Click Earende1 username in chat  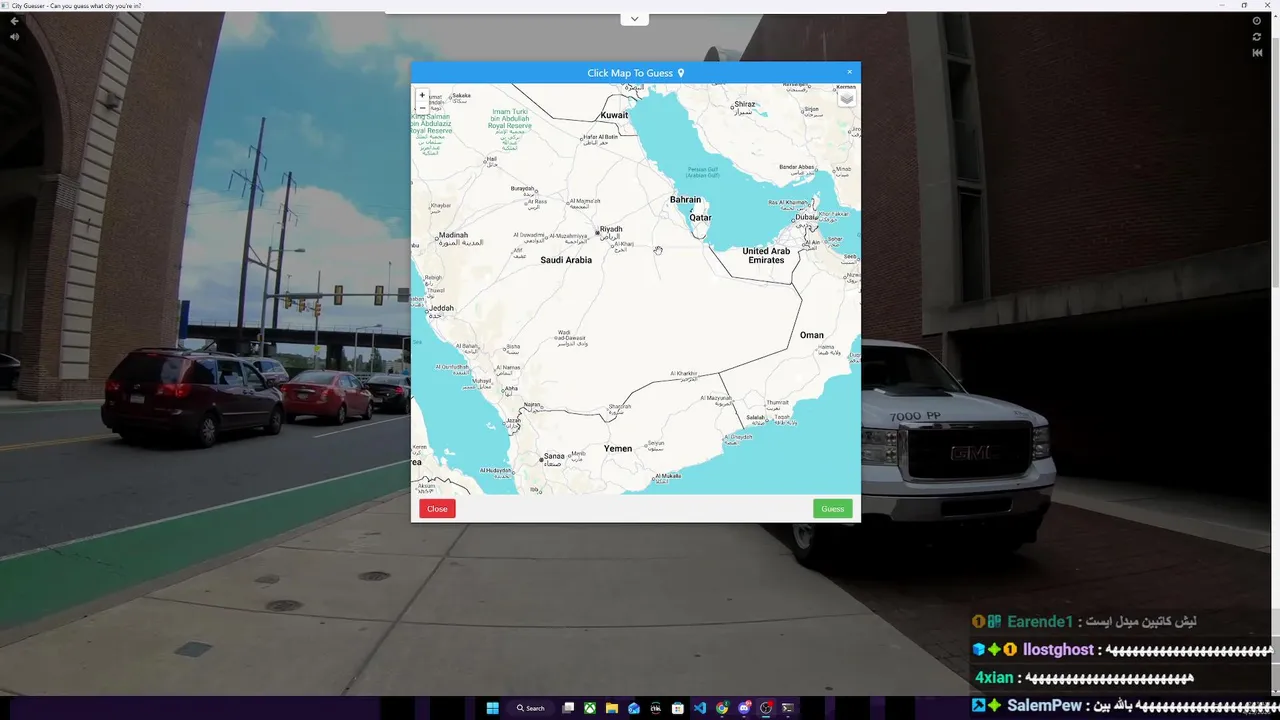point(1040,622)
